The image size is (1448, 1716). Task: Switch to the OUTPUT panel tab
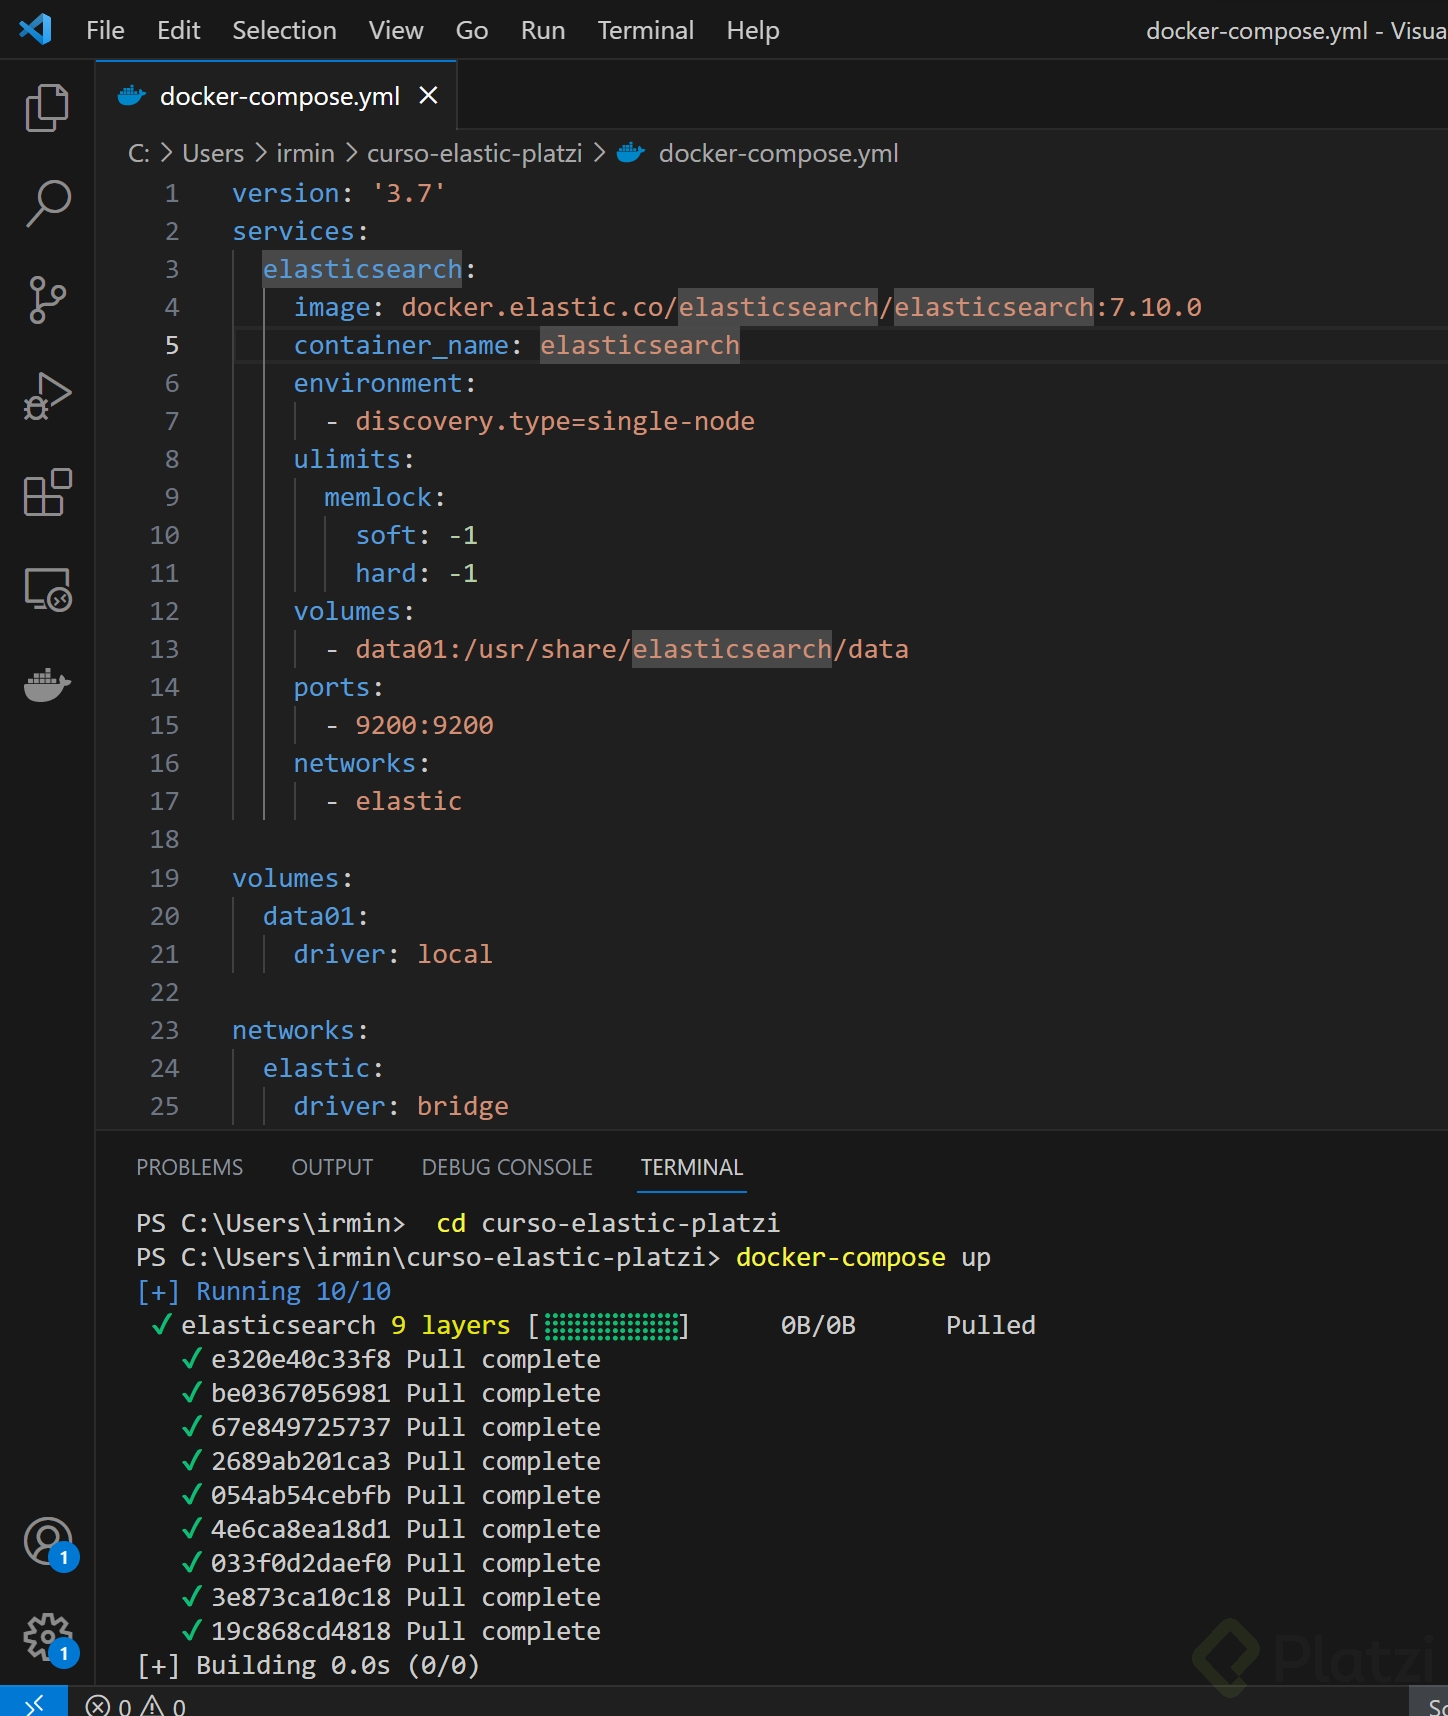pyautogui.click(x=332, y=1167)
